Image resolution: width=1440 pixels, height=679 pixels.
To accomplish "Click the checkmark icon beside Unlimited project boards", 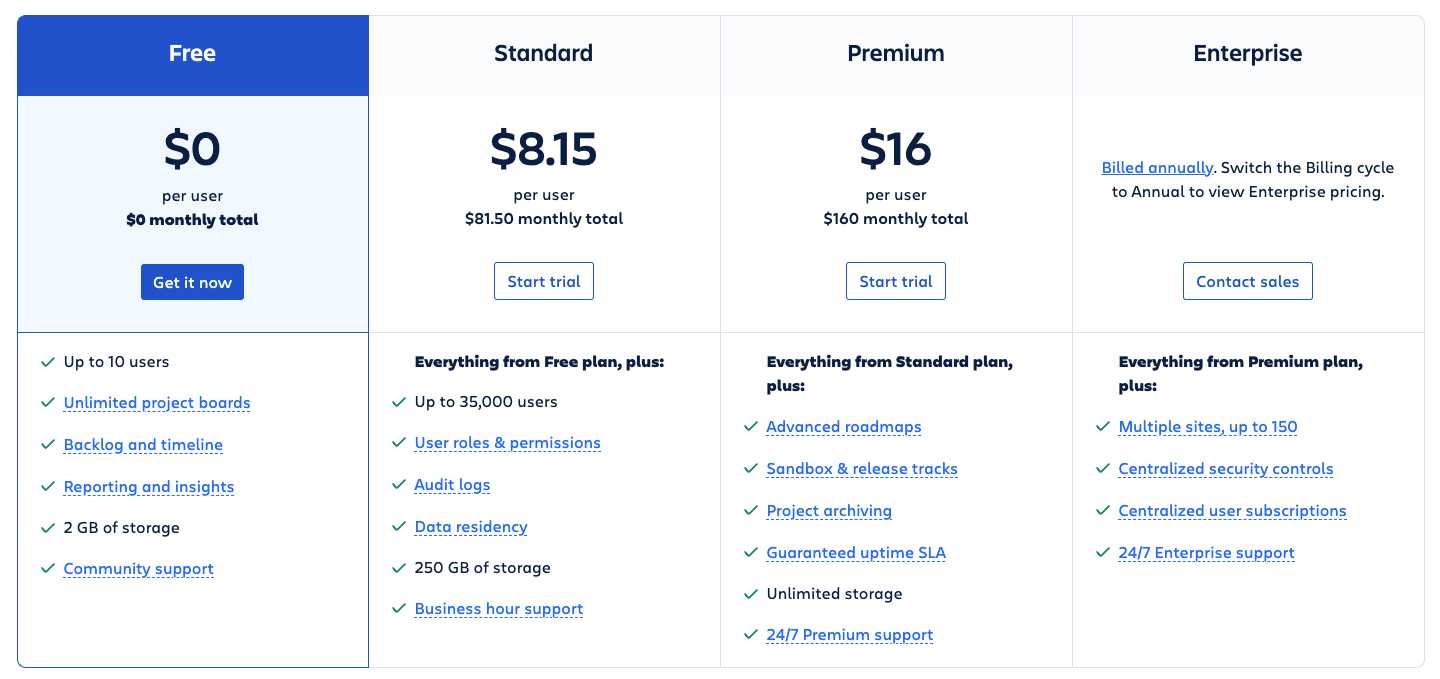I will point(47,402).
